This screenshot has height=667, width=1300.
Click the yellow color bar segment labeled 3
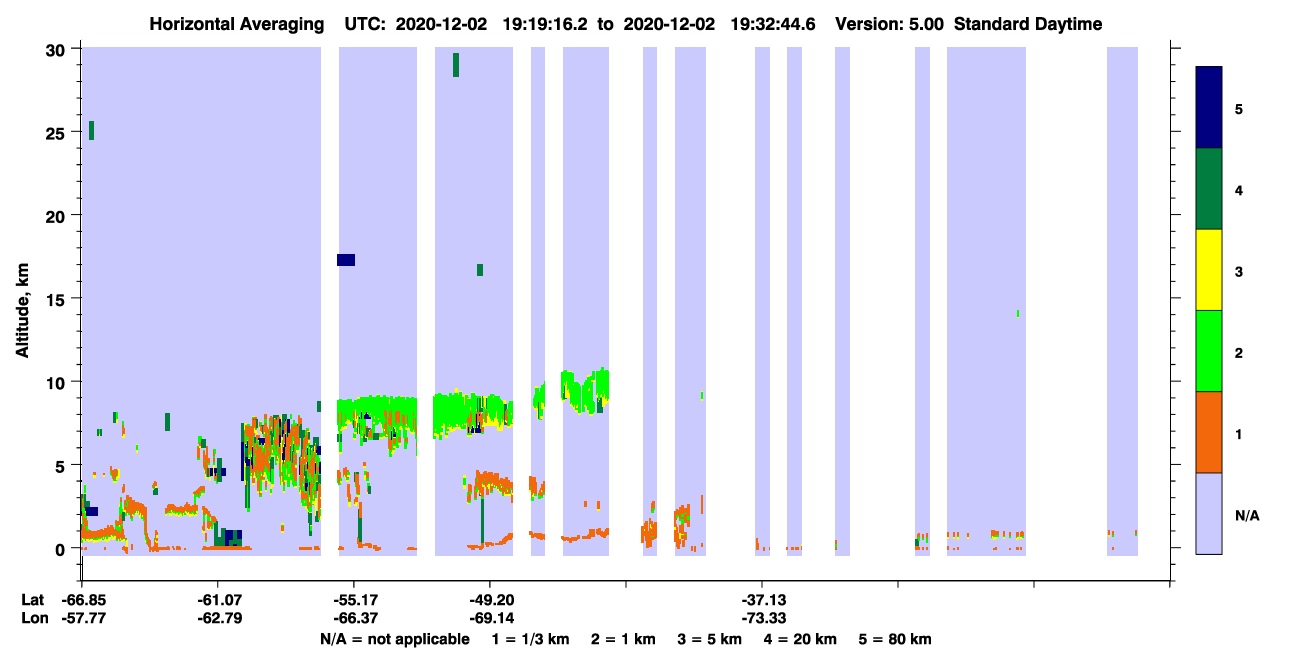pos(1209,270)
